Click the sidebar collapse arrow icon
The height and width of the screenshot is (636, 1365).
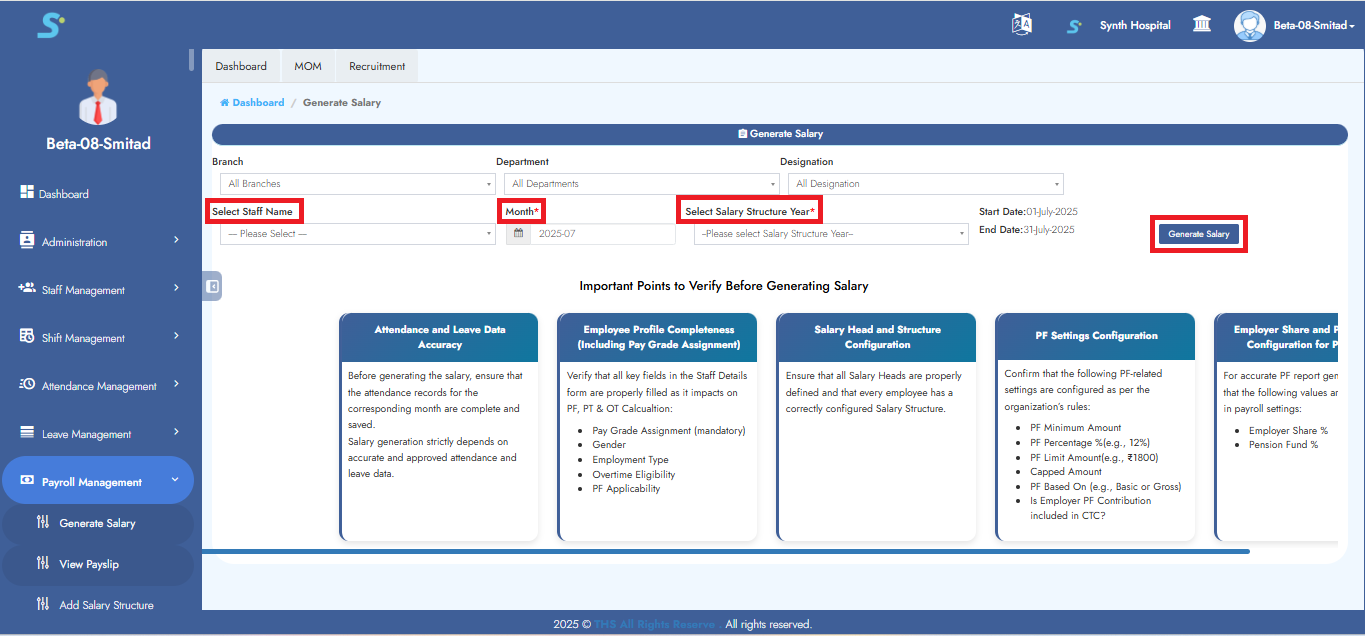[212, 286]
